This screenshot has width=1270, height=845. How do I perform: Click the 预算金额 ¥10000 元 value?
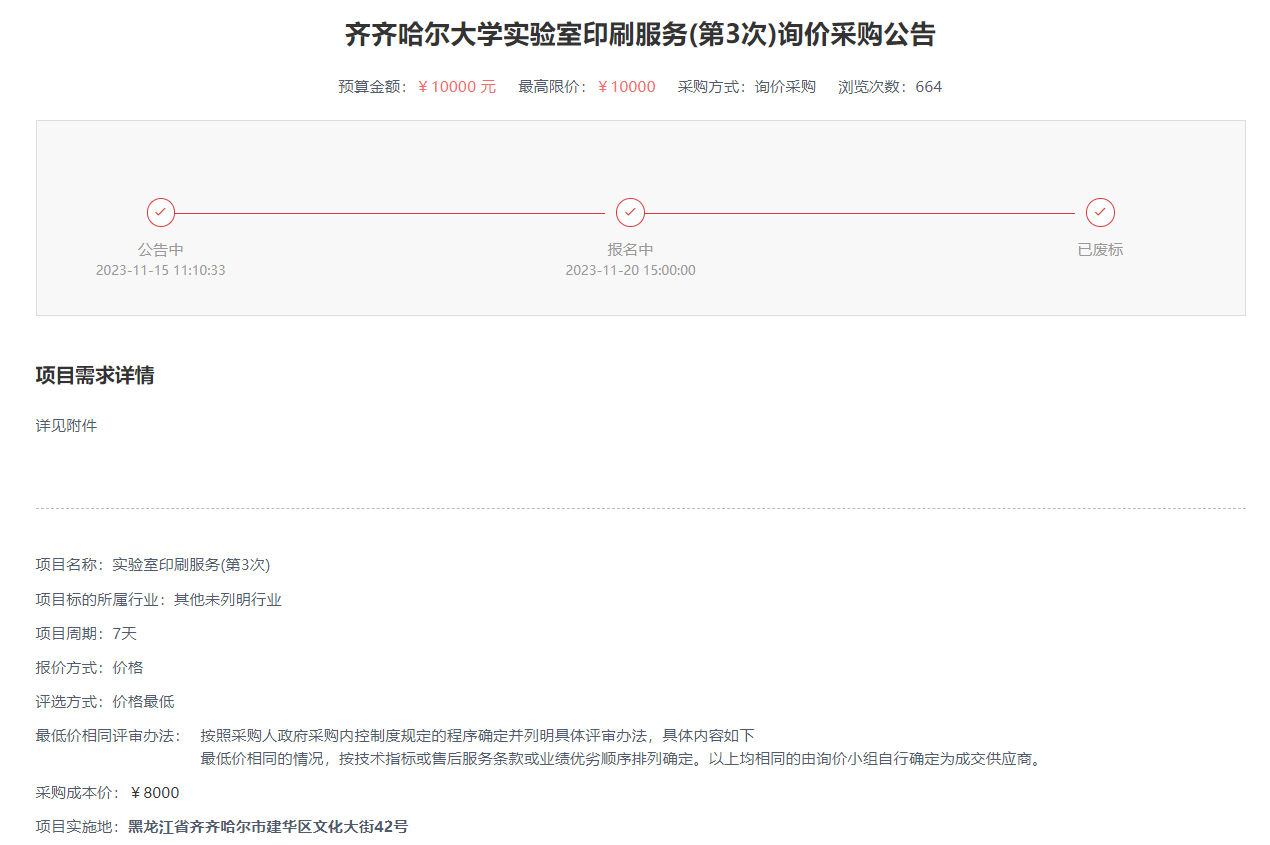456,87
